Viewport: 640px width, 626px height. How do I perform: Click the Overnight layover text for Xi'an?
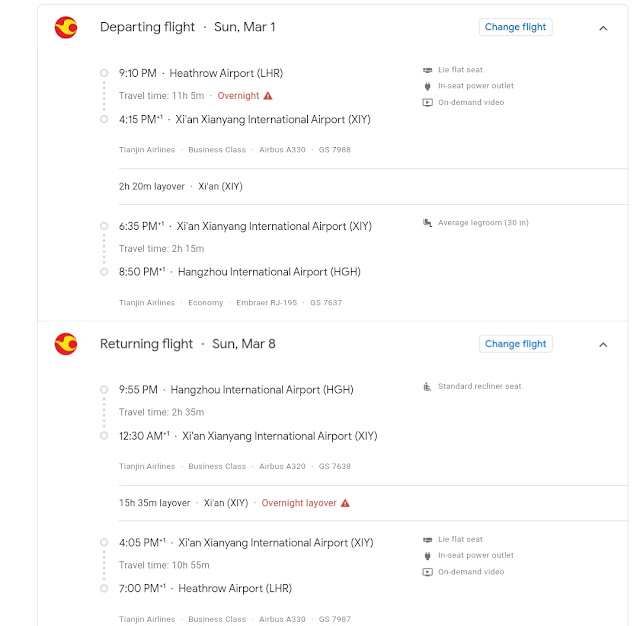(299, 503)
